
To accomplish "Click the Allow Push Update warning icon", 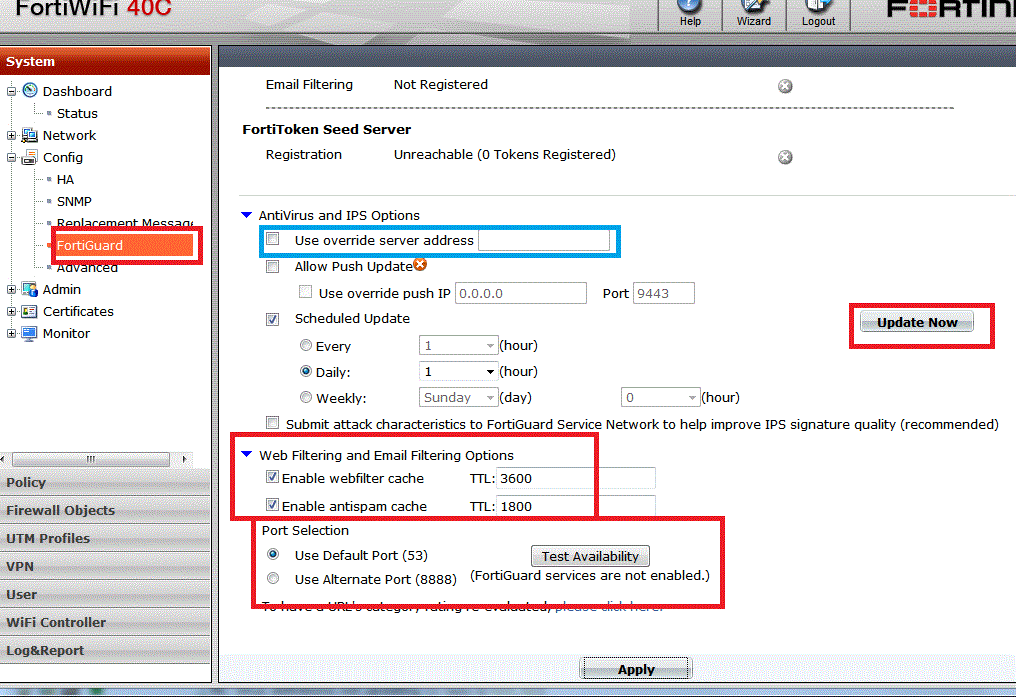I will tap(421, 264).
